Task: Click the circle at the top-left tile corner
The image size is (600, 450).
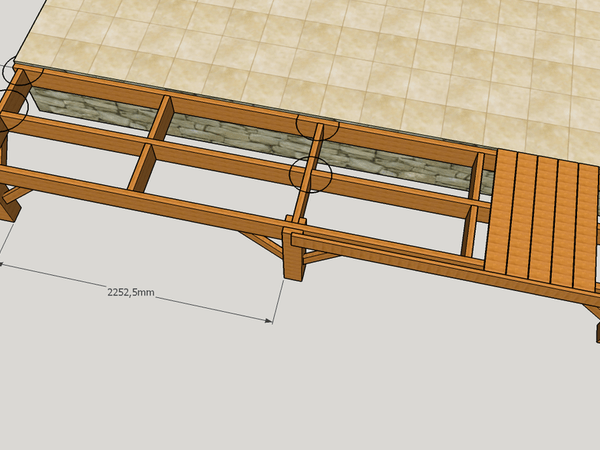Action: 19,71
